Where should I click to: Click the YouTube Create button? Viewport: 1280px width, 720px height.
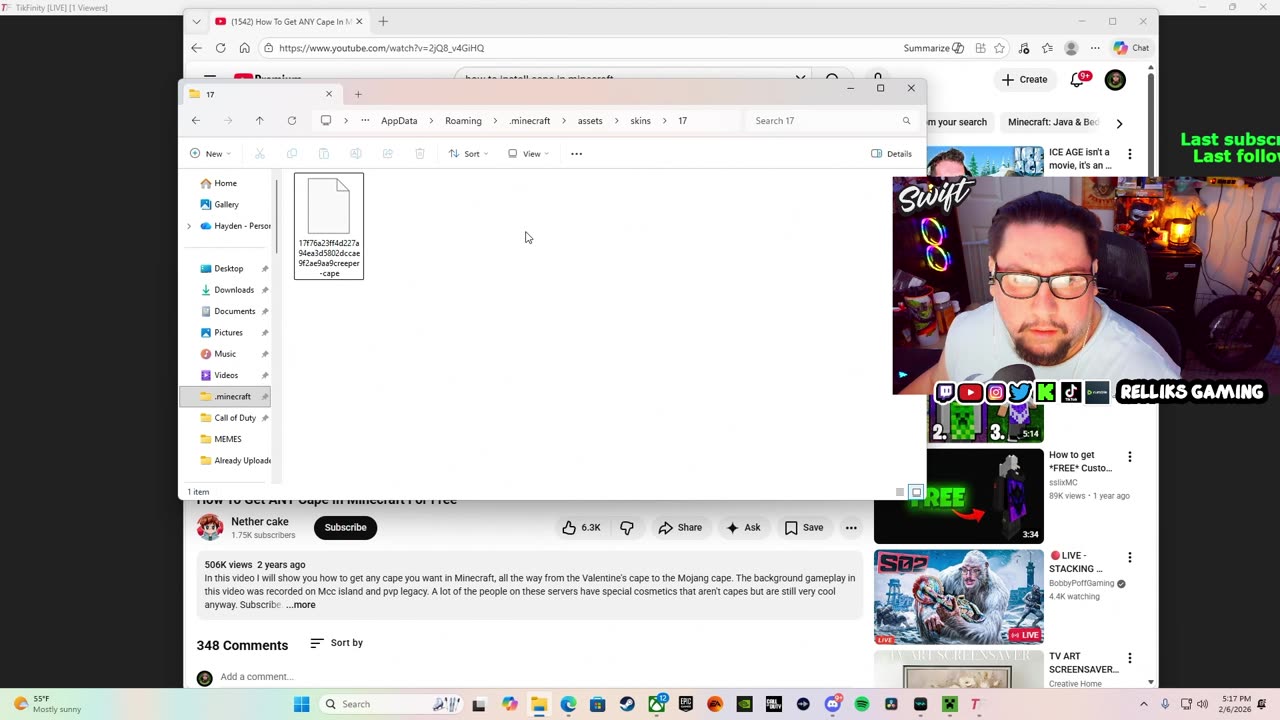pos(1025,80)
